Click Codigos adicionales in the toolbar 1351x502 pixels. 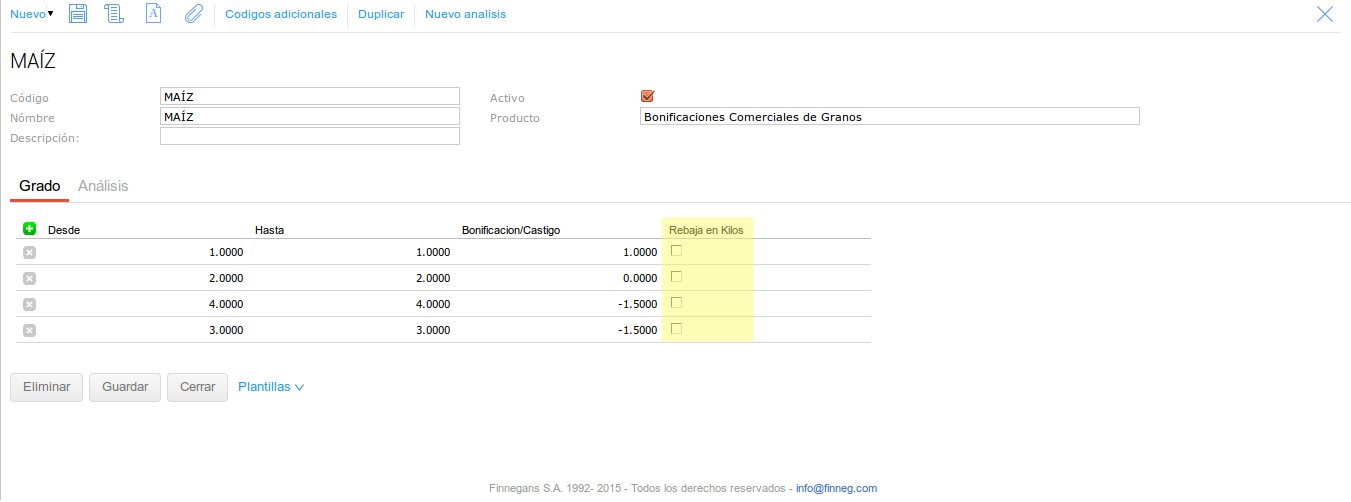click(281, 14)
